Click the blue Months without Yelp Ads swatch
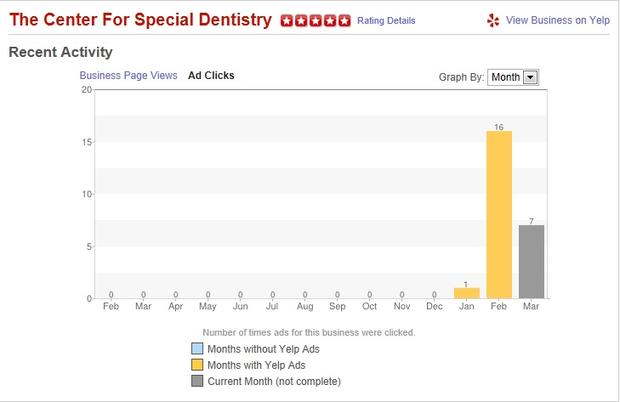620x402 pixels. (197, 349)
